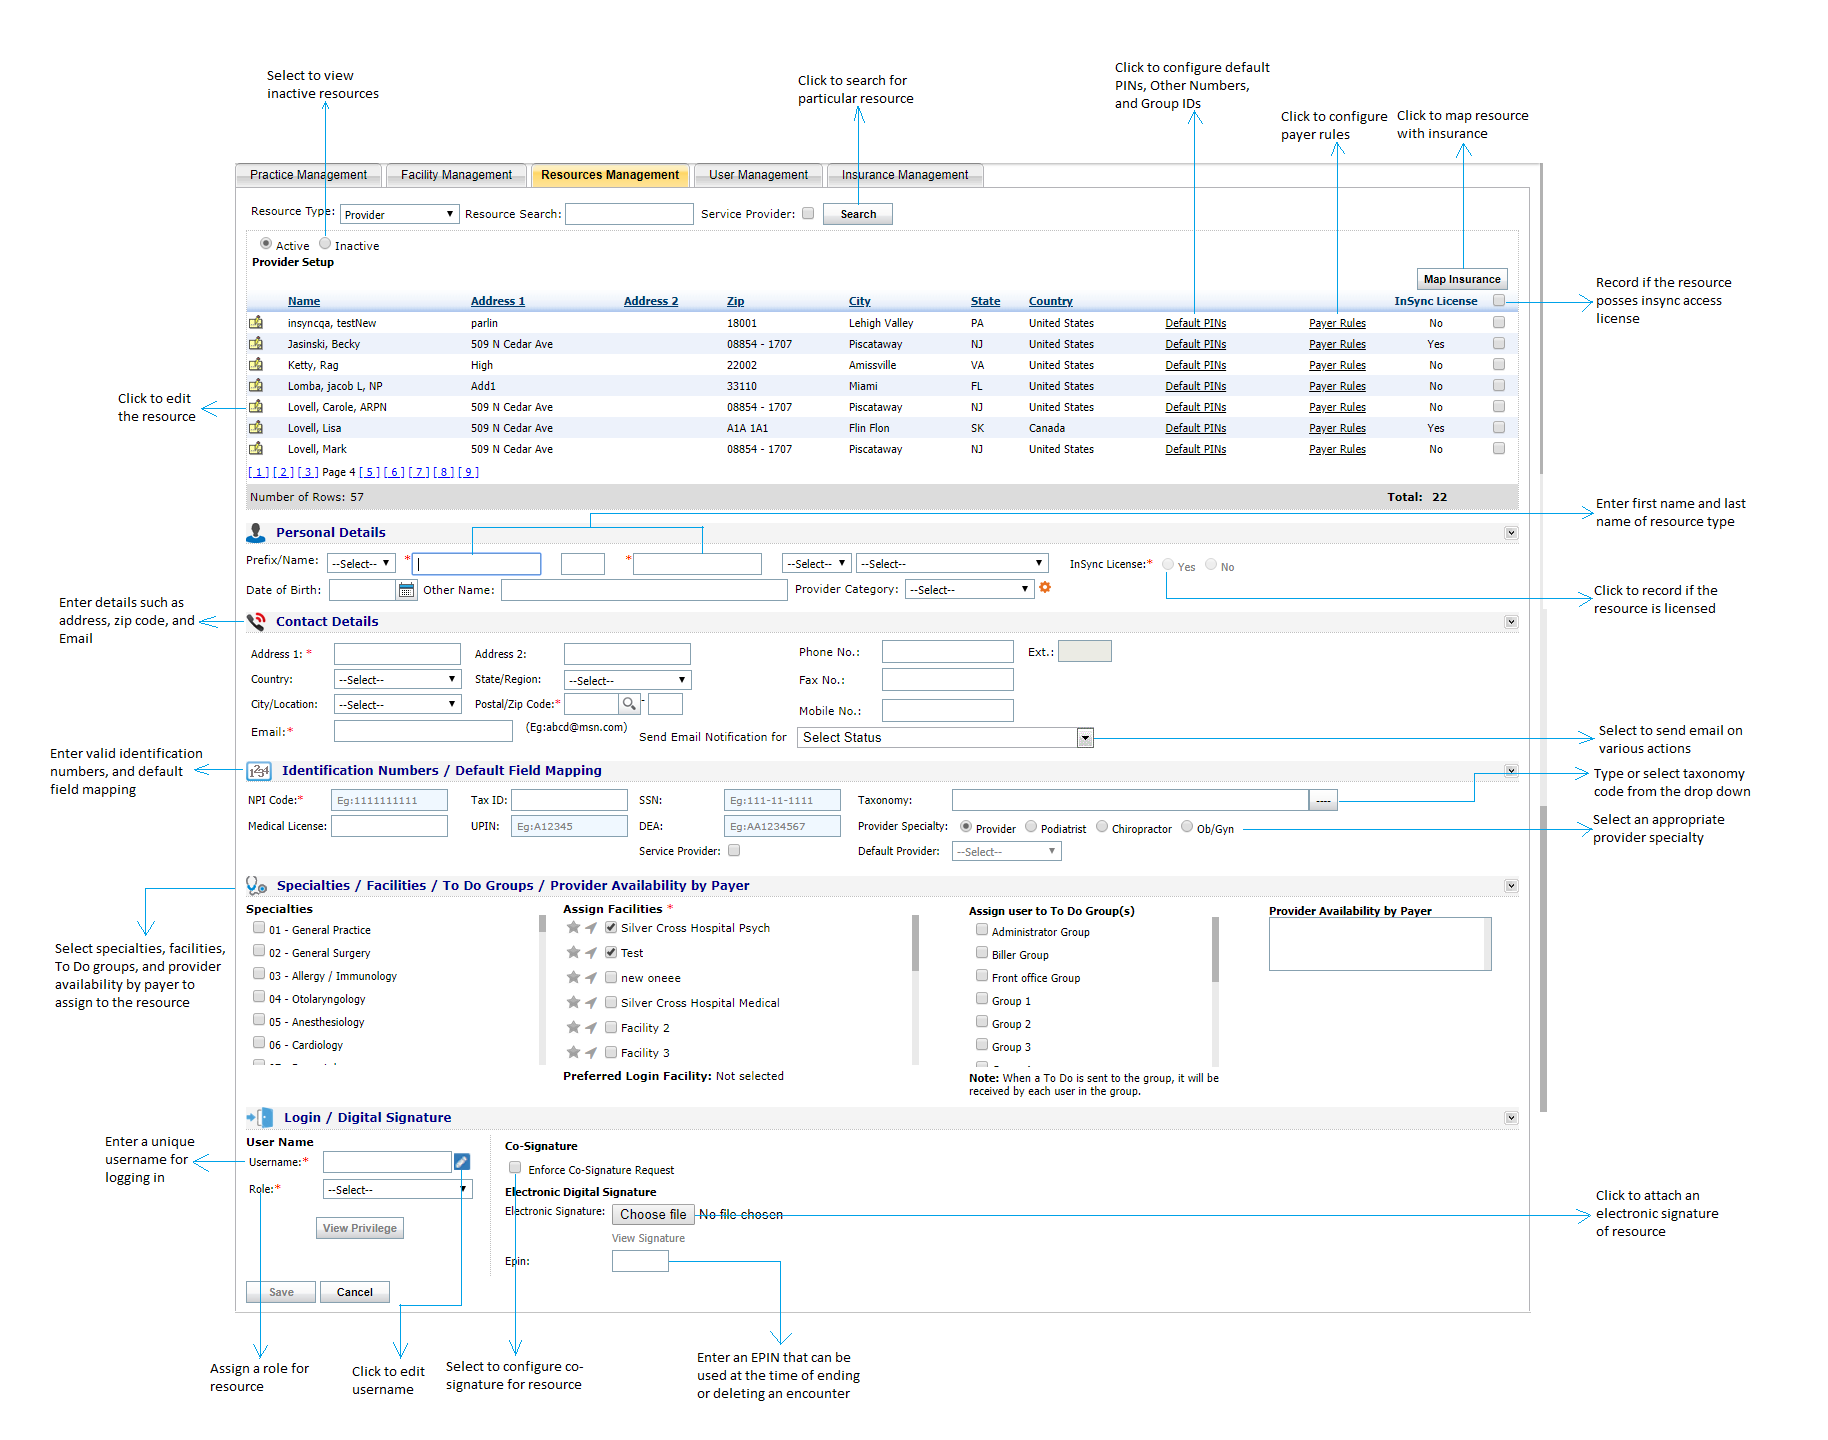Image resolution: width=1828 pixels, height=1440 pixels.
Task: Click the Map Insurance button
Action: (1461, 280)
